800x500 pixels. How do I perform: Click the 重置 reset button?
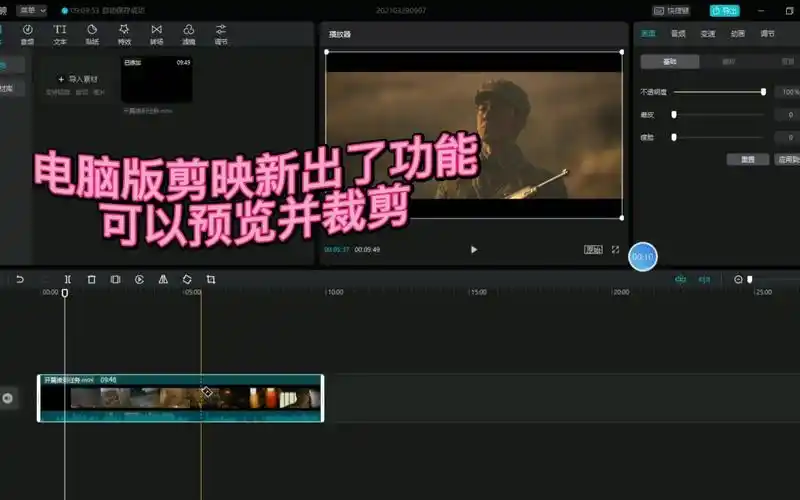(x=748, y=159)
